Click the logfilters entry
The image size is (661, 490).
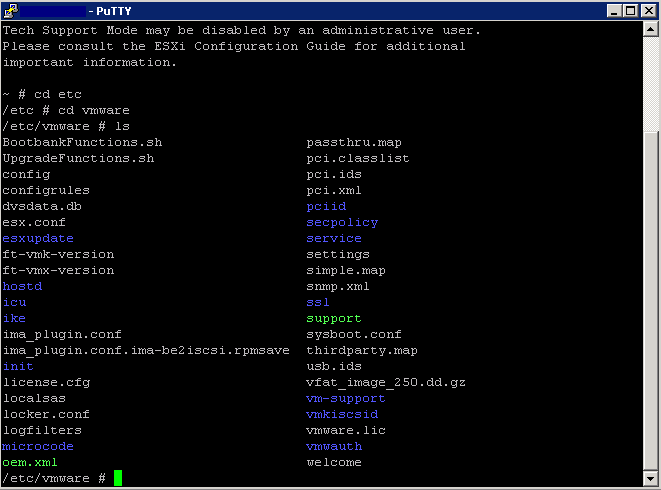pyautogui.click(x=42, y=431)
